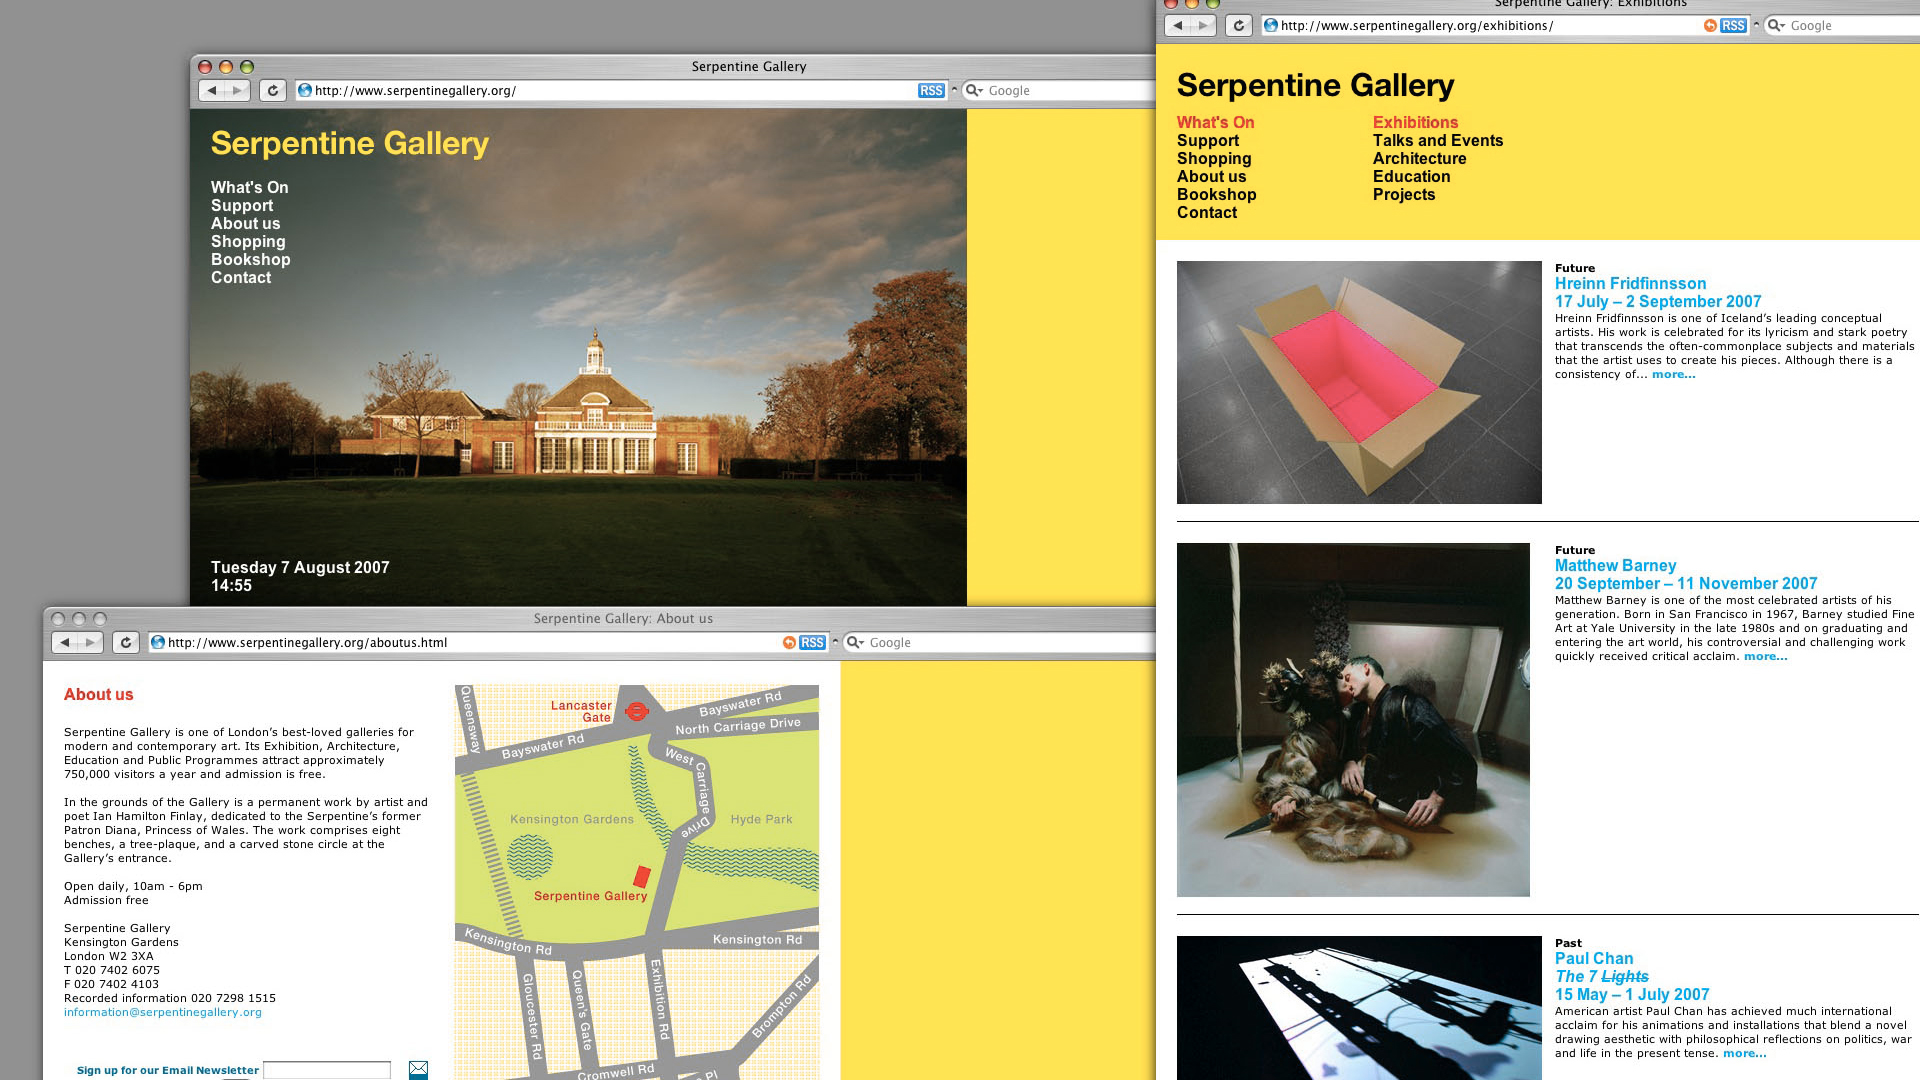Click white Bookshop link on homepage photo

click(x=250, y=260)
